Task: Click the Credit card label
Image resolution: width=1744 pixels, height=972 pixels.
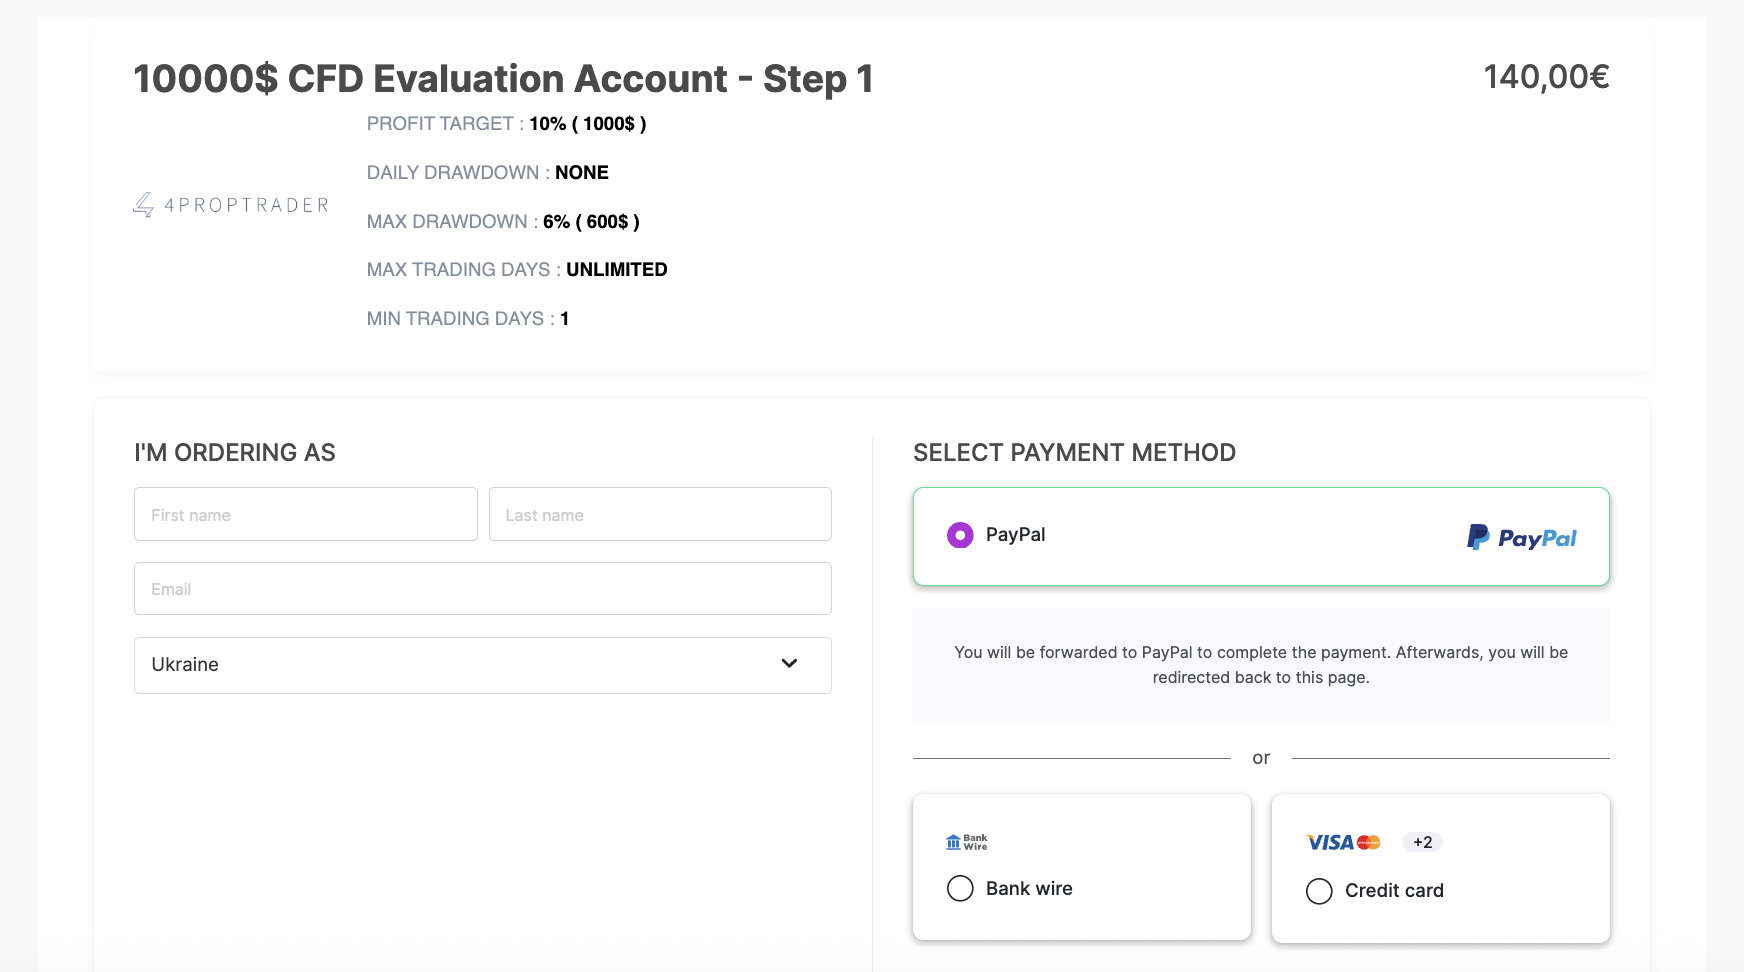Action: click(x=1394, y=891)
